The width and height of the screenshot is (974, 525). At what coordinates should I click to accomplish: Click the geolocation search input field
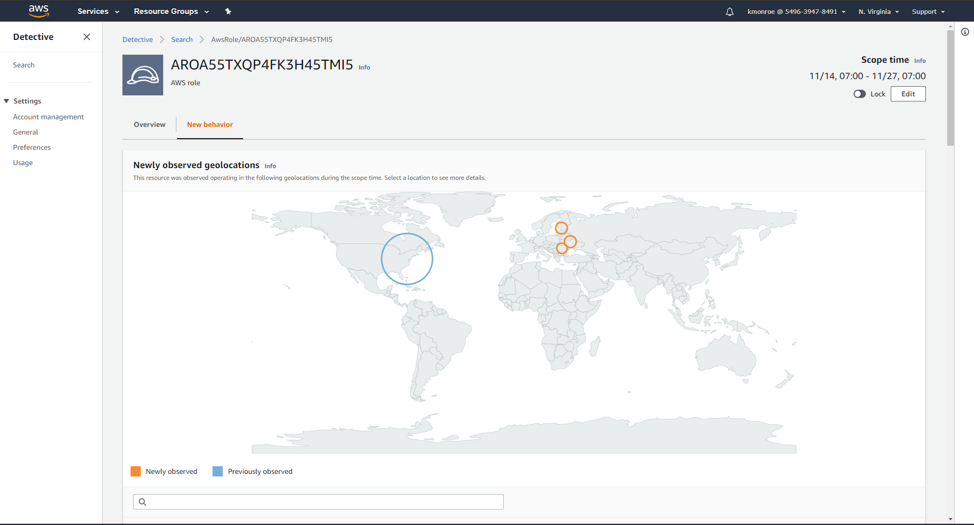tap(318, 502)
